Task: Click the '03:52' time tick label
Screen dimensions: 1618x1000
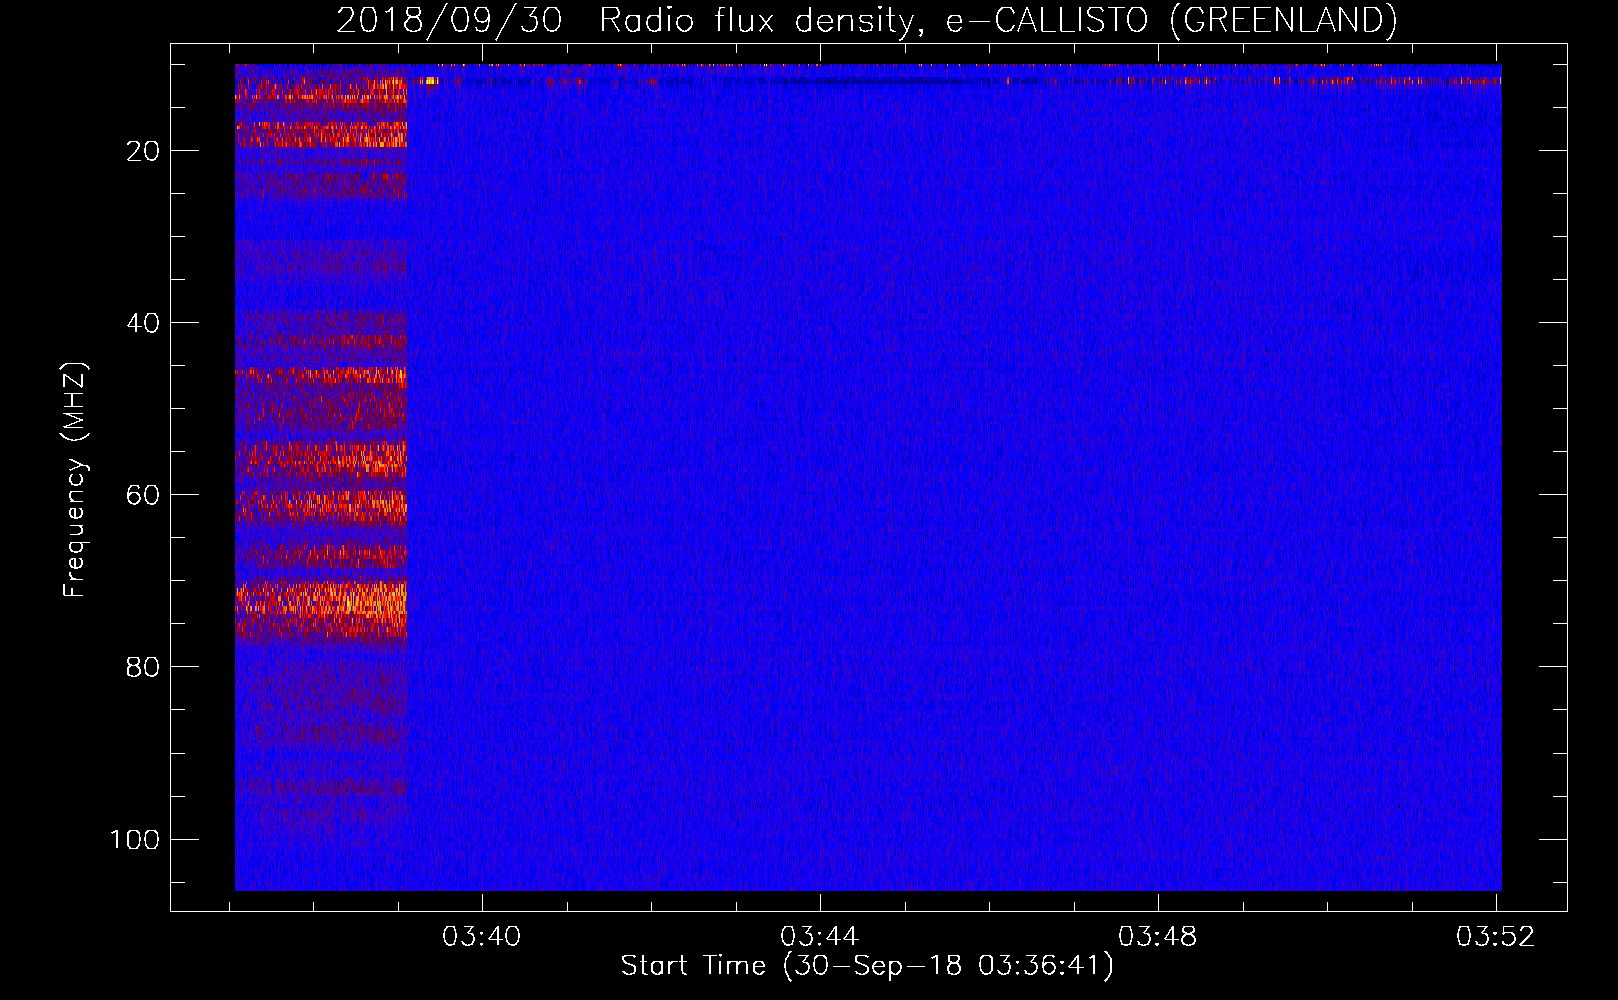Action: coord(1496,937)
